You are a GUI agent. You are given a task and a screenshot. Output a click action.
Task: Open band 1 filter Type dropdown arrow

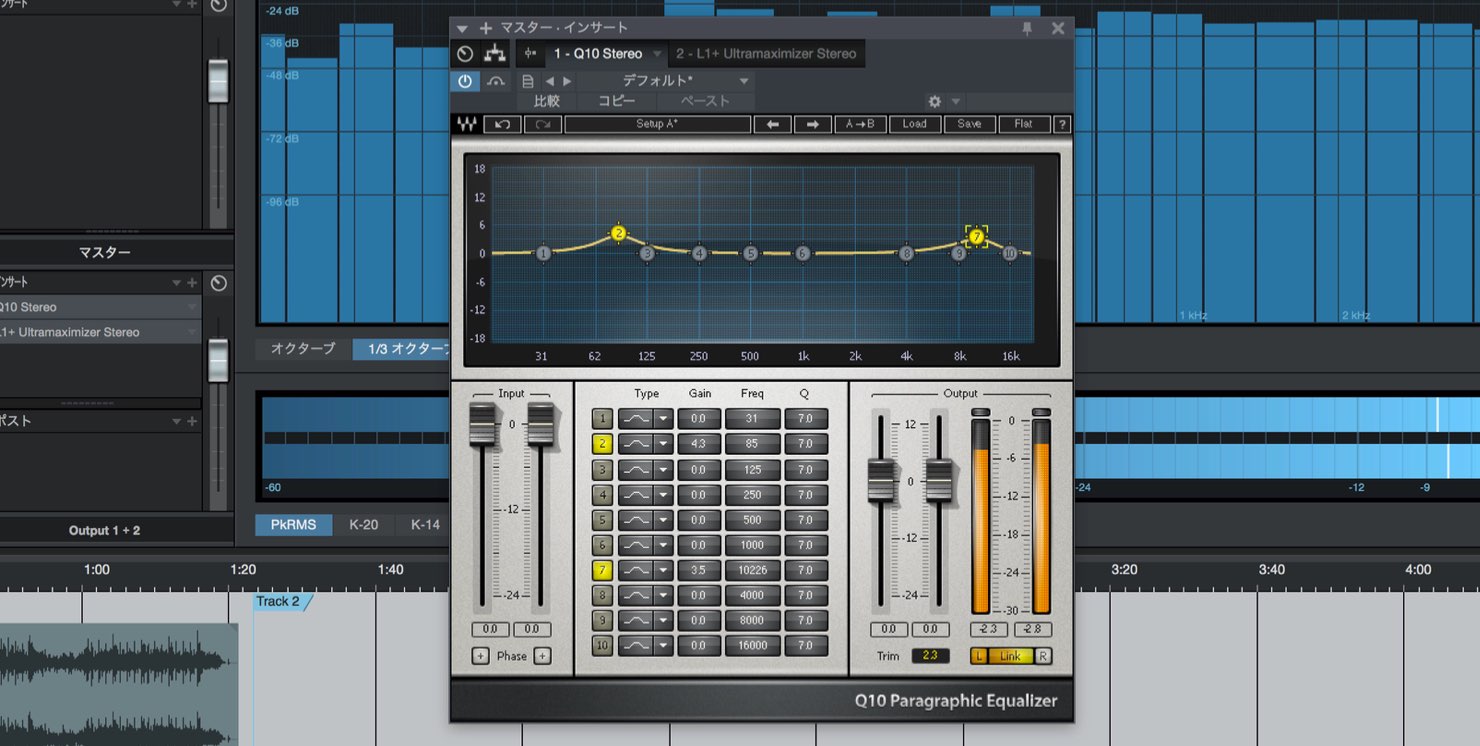pyautogui.click(x=662, y=419)
